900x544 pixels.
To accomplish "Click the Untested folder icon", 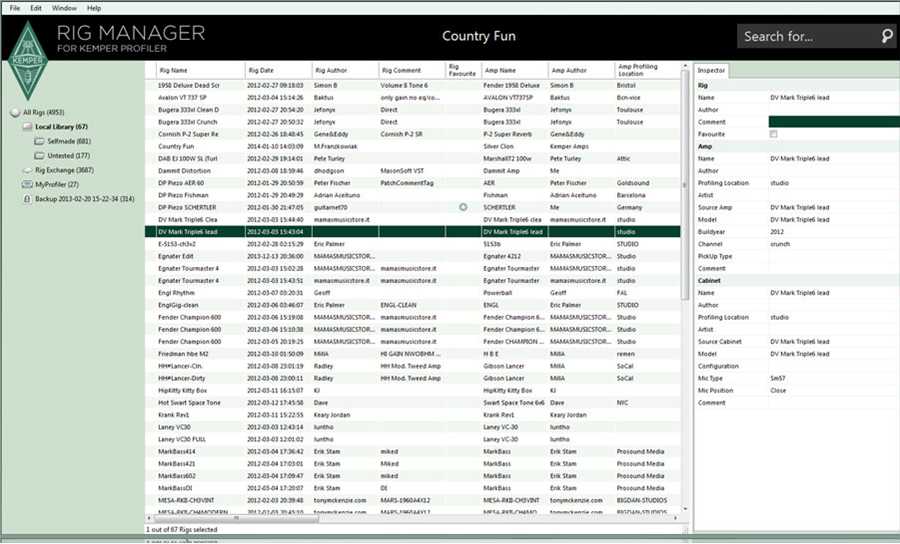I will [39, 156].
